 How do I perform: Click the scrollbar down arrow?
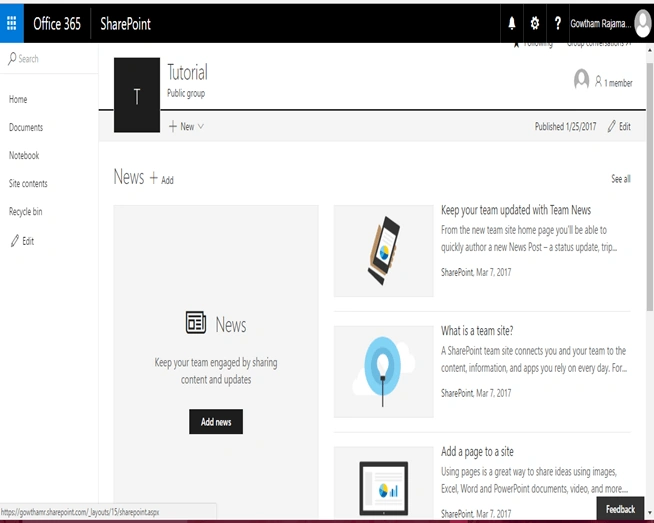pyautogui.click(x=650, y=513)
